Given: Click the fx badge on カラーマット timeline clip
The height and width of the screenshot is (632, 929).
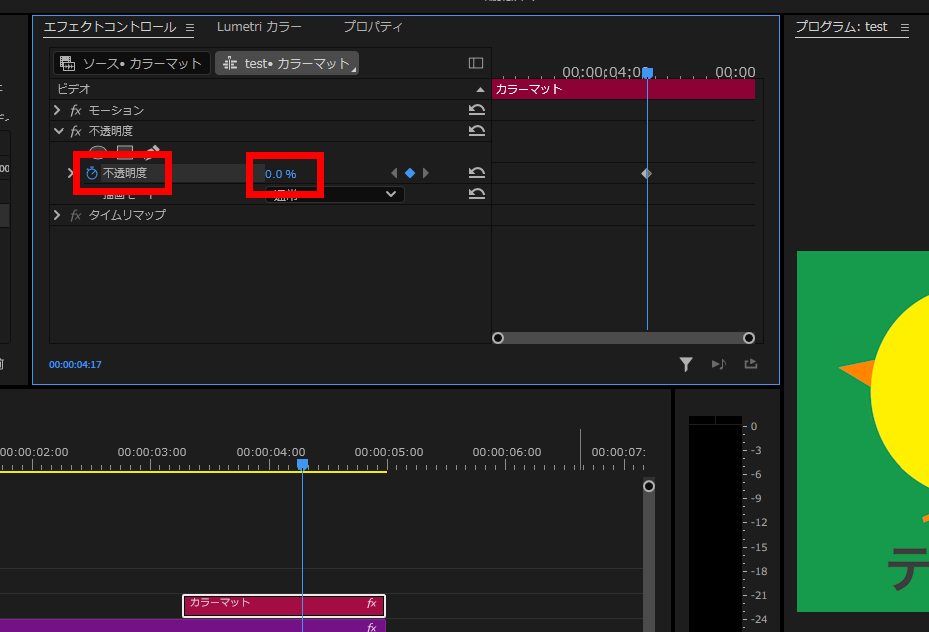Looking at the screenshot, I should [371, 603].
